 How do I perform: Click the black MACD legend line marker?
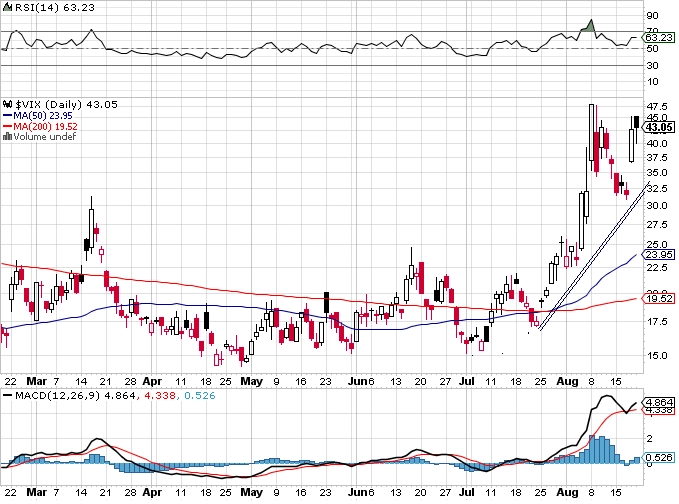7,395
